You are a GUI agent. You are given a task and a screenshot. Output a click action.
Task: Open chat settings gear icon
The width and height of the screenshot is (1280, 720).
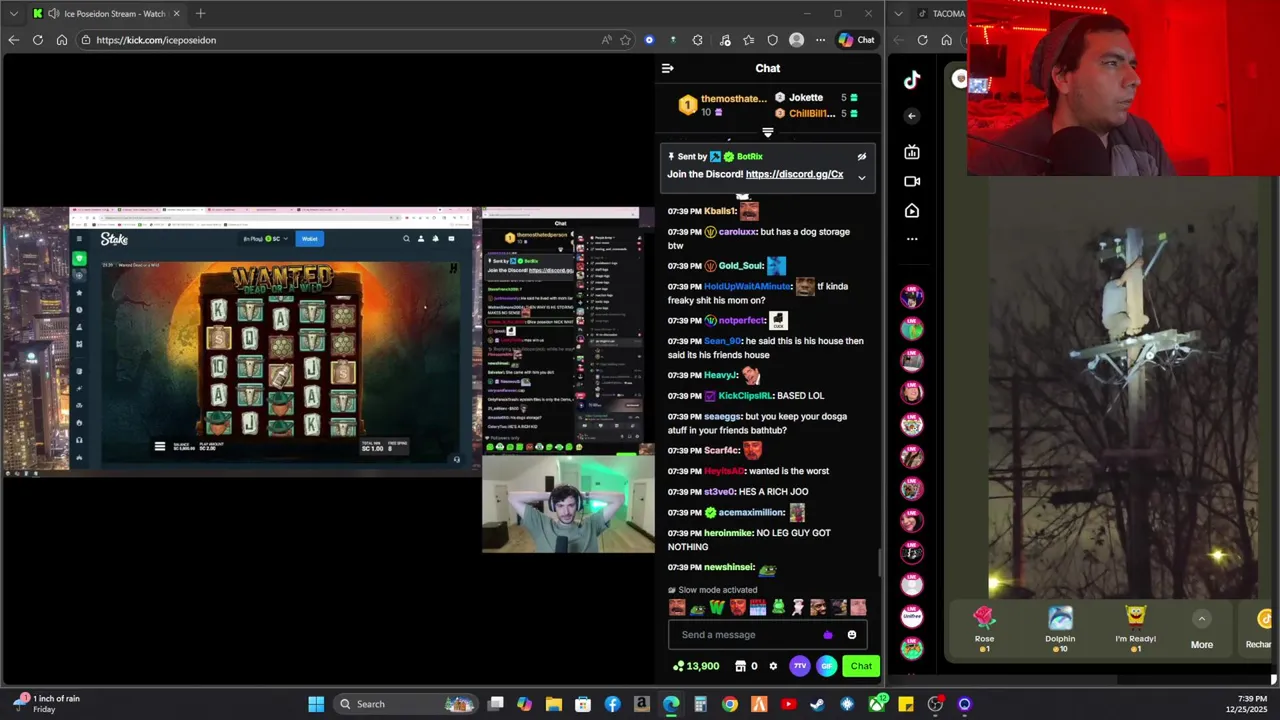(773, 666)
